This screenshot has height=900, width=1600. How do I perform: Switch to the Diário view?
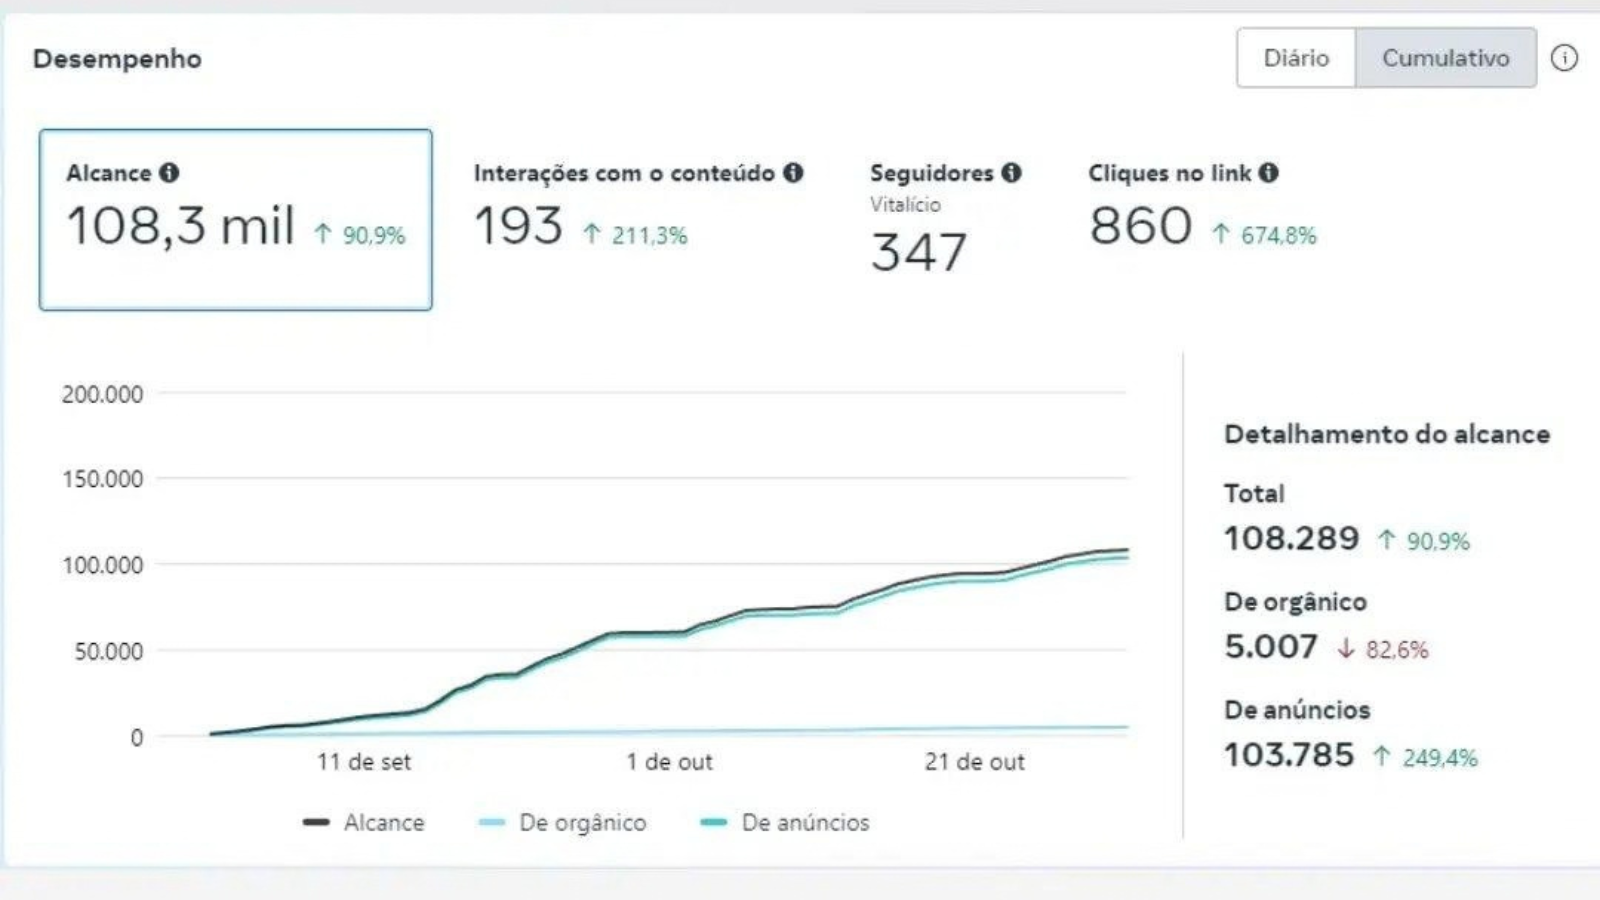tap(1296, 58)
